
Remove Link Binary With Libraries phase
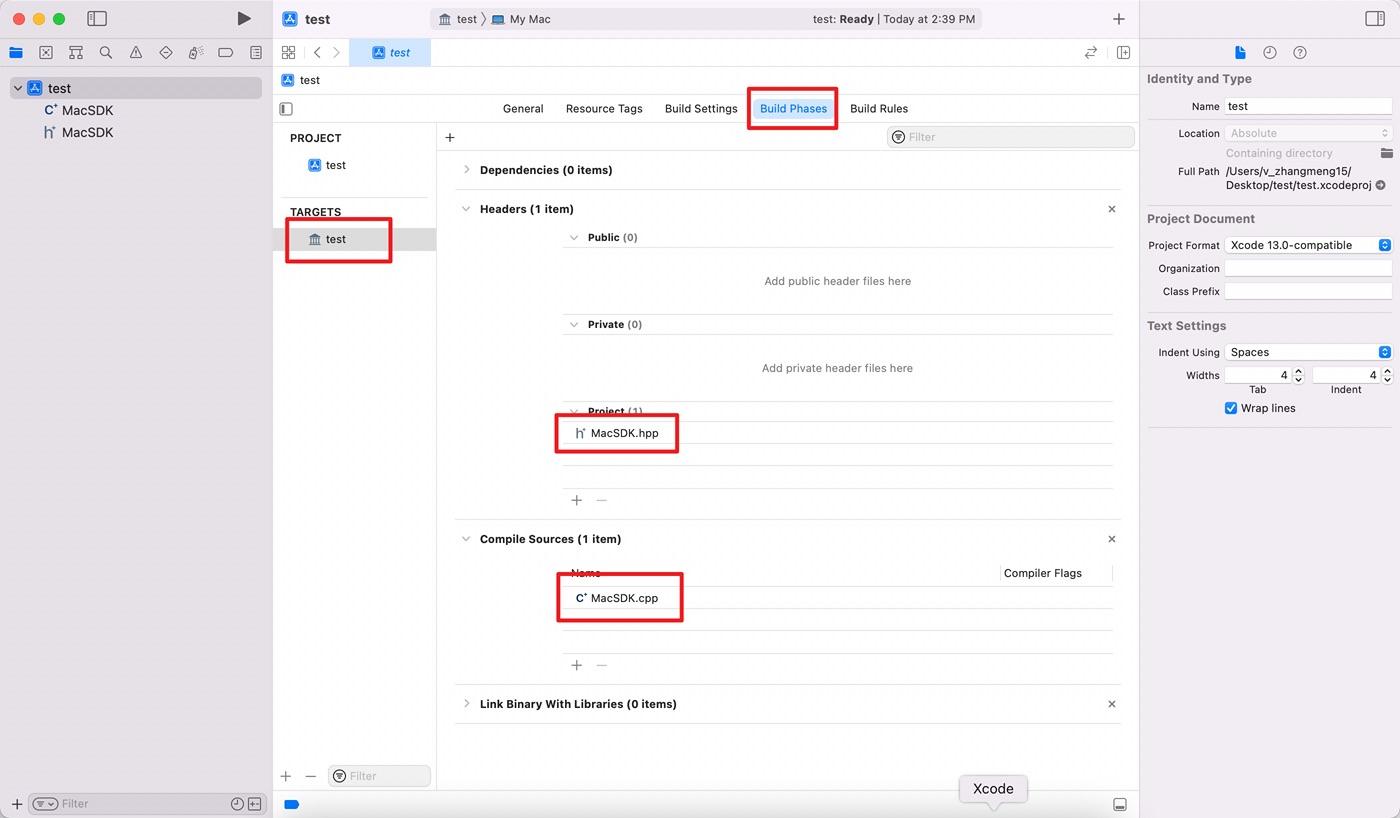click(1112, 704)
